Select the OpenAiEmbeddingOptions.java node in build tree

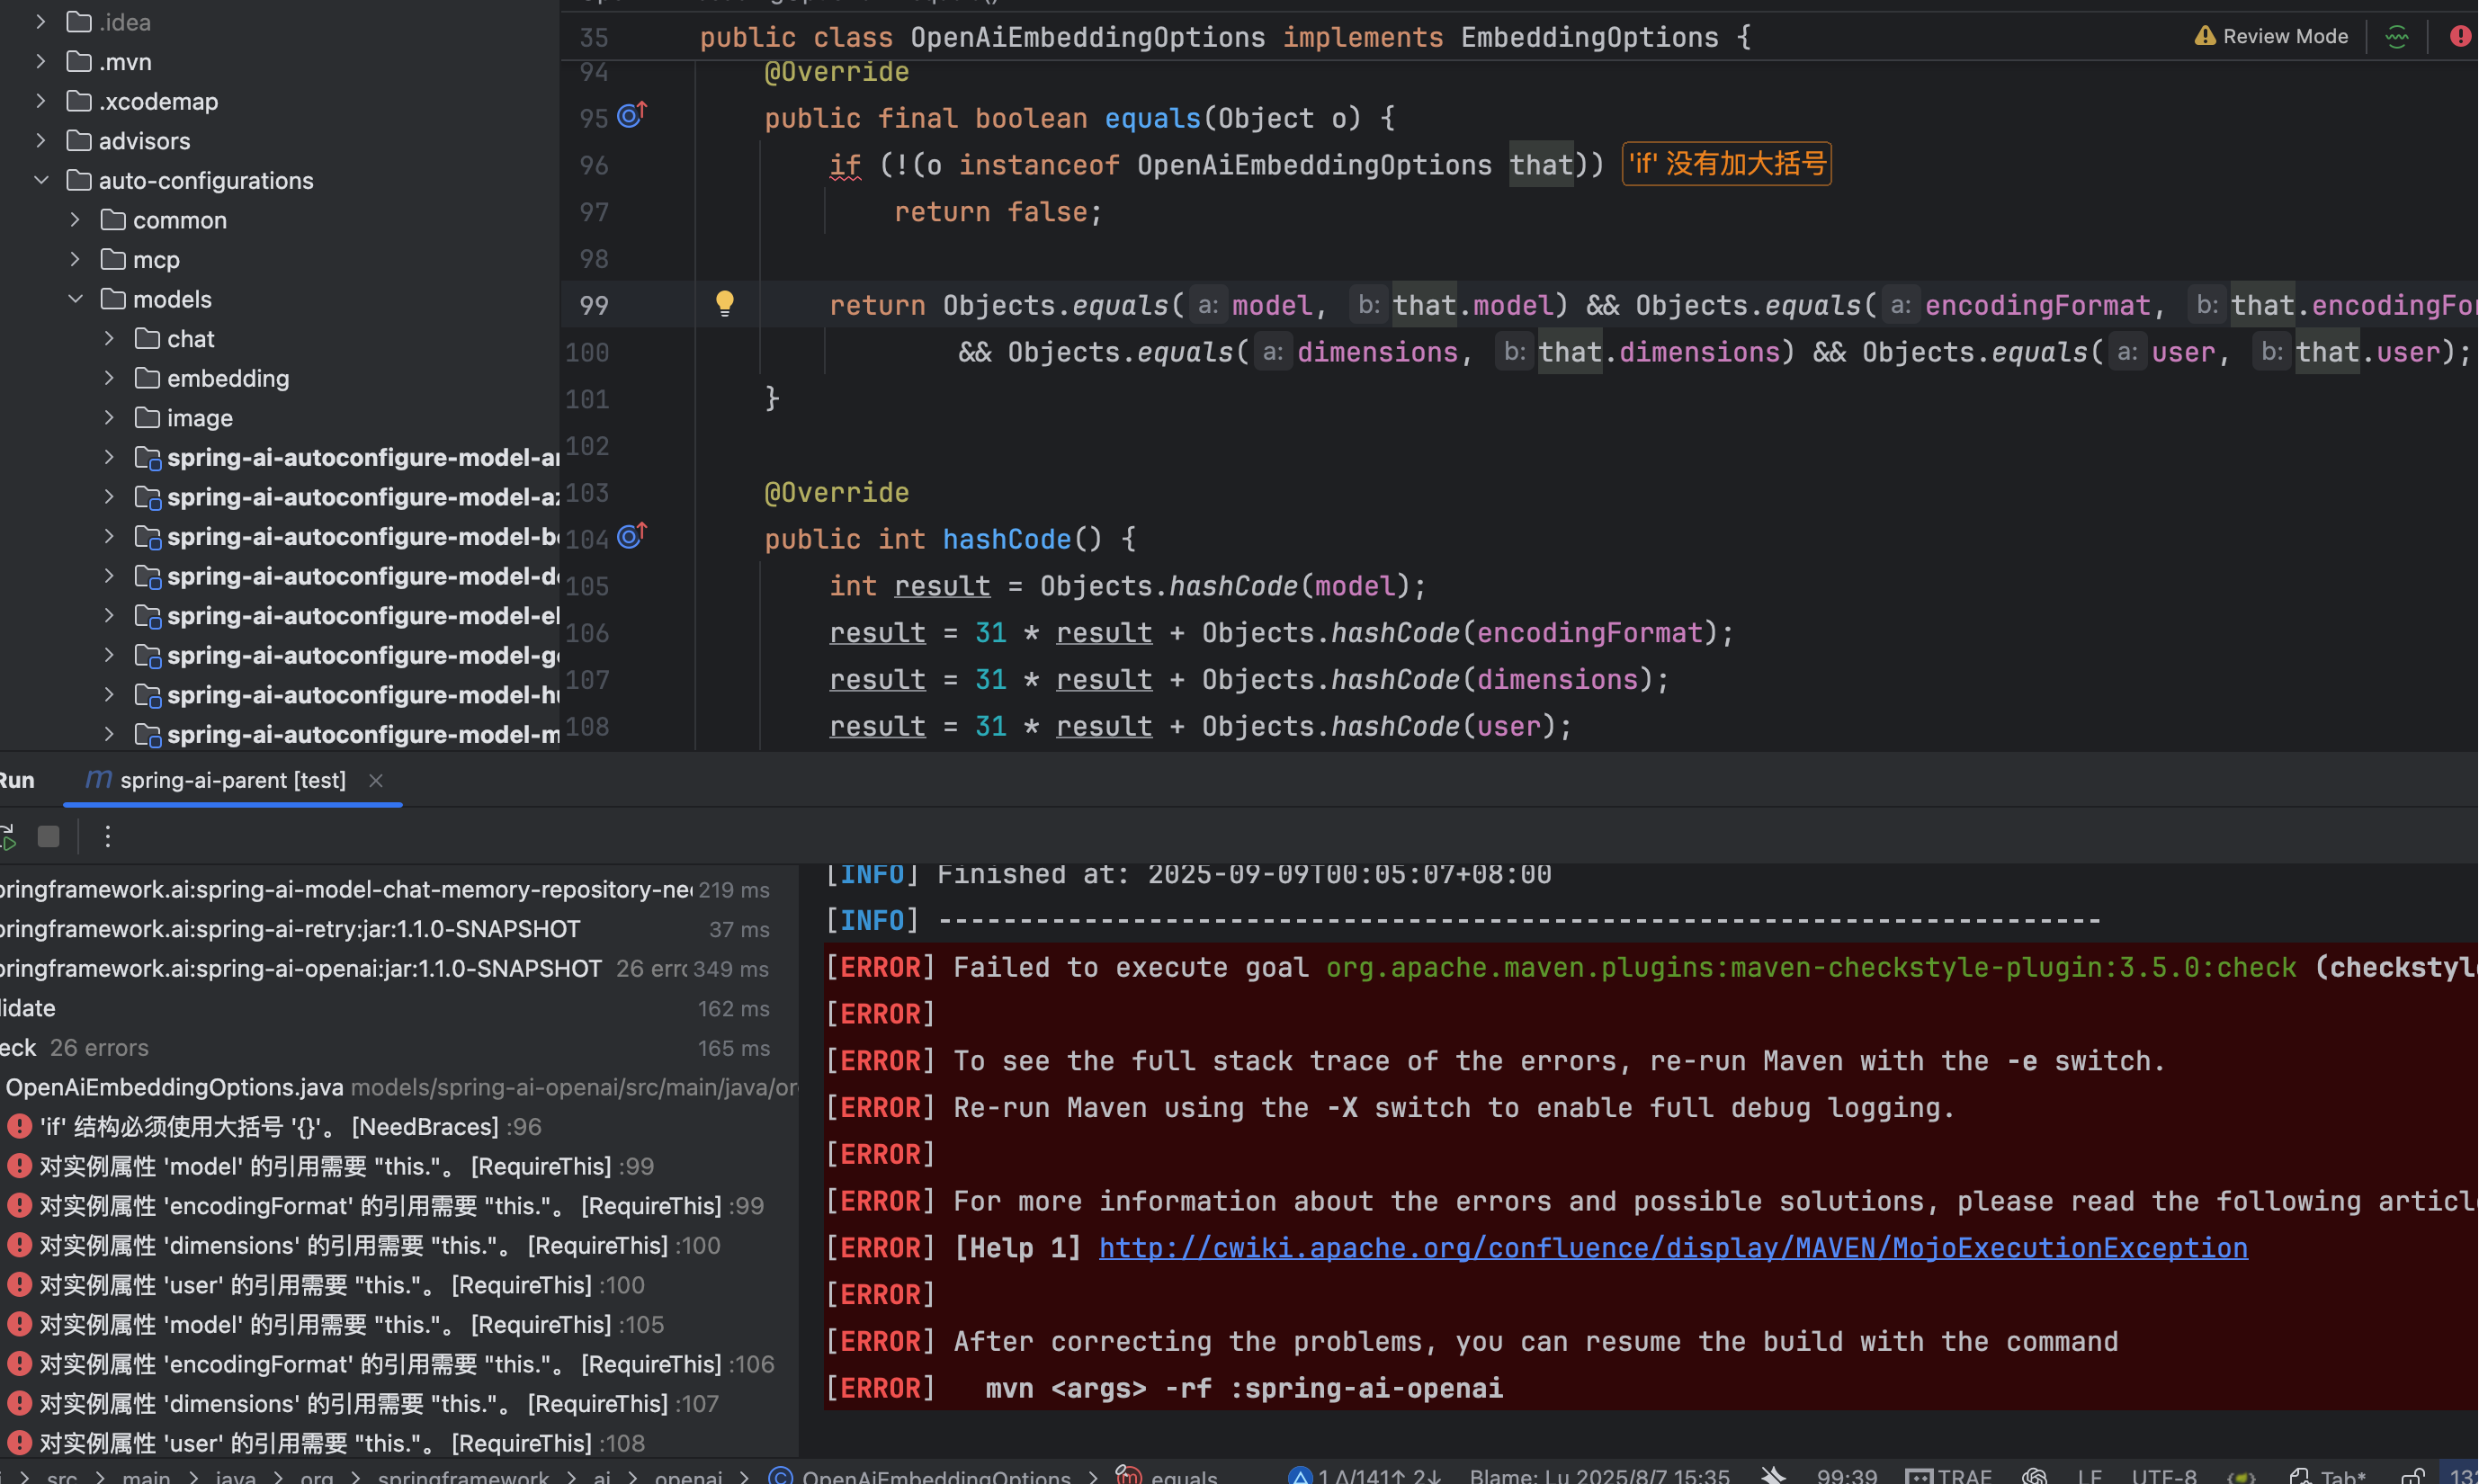399,1087
